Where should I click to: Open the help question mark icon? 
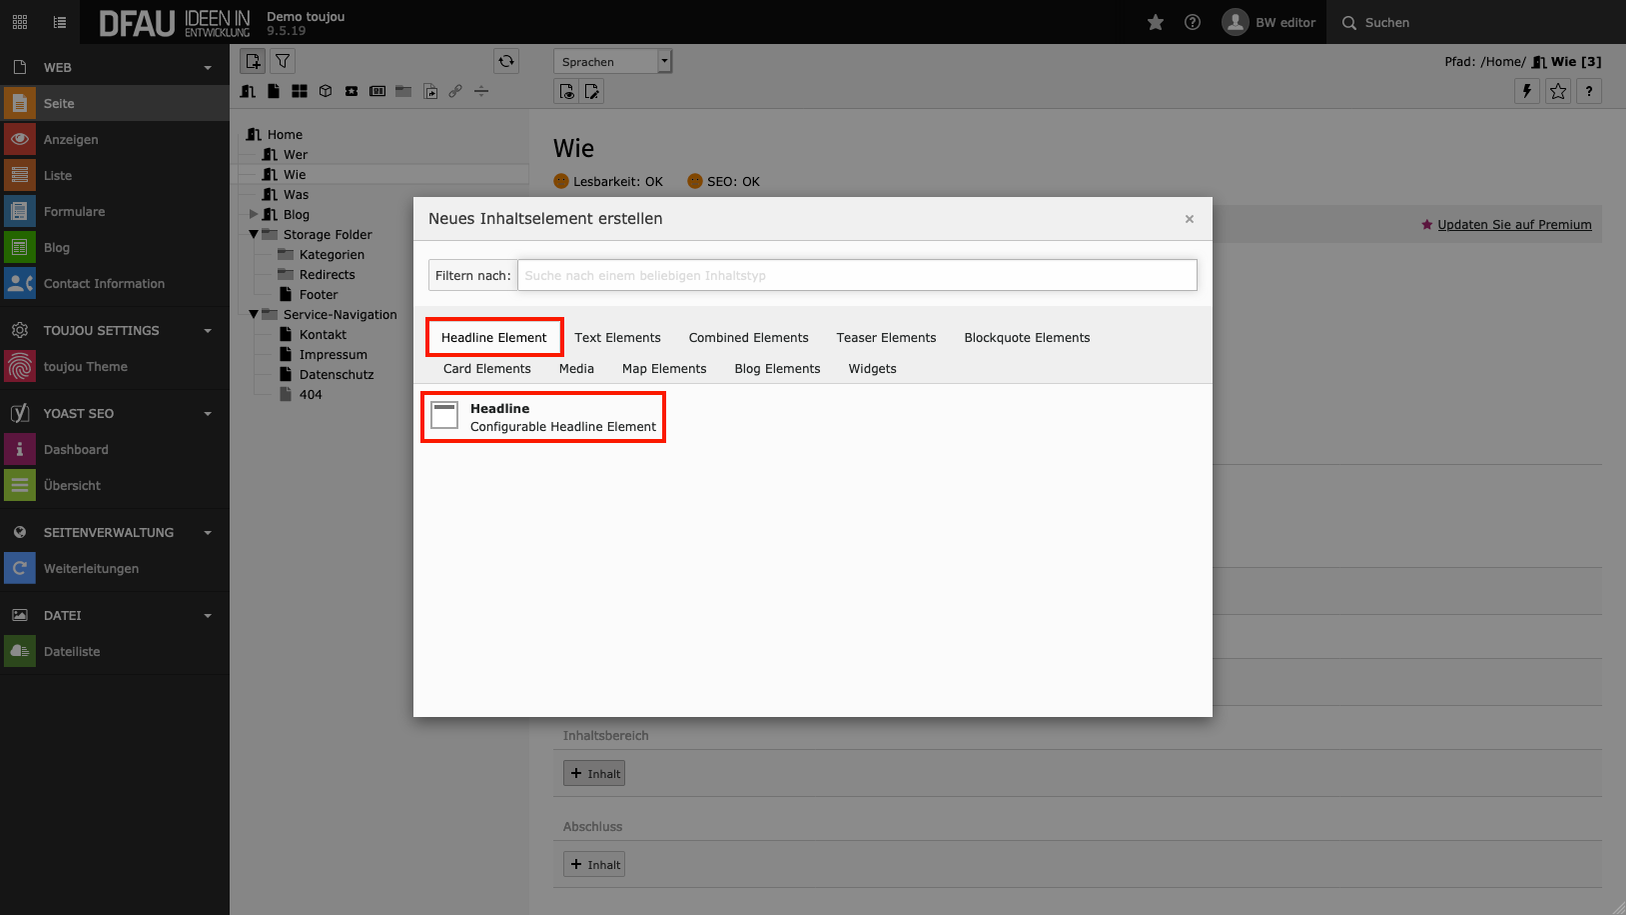tap(1192, 22)
